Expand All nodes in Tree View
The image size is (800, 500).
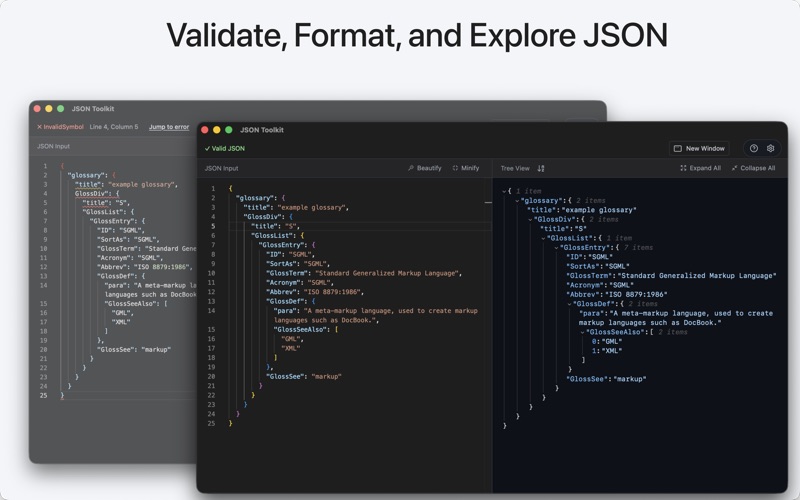point(701,168)
